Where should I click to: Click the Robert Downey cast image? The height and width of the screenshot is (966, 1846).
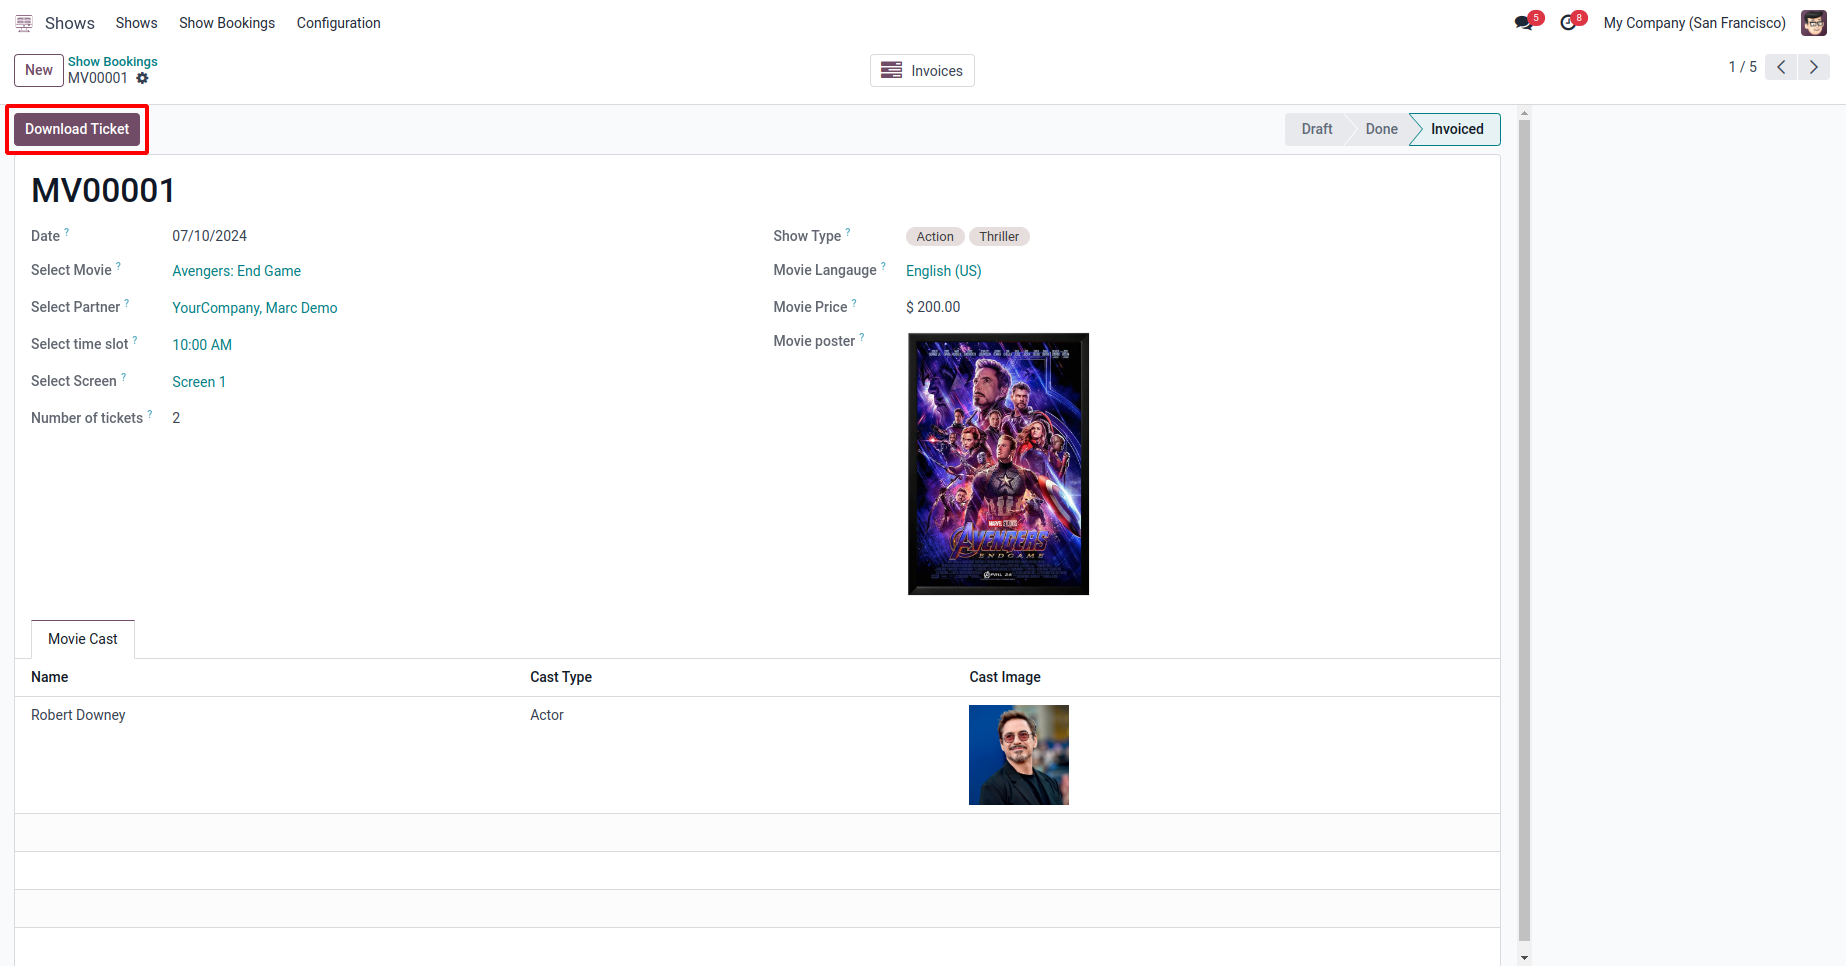(1019, 755)
